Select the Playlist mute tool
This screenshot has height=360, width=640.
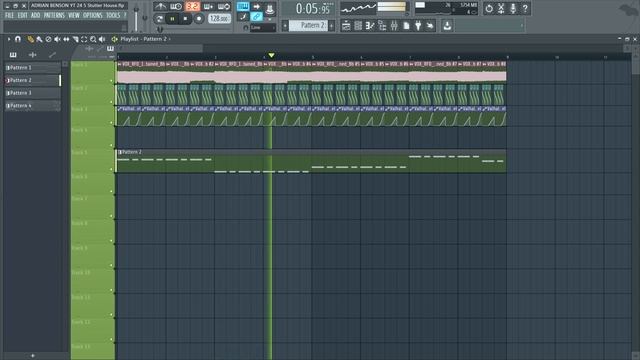pyautogui.click(x=57, y=39)
